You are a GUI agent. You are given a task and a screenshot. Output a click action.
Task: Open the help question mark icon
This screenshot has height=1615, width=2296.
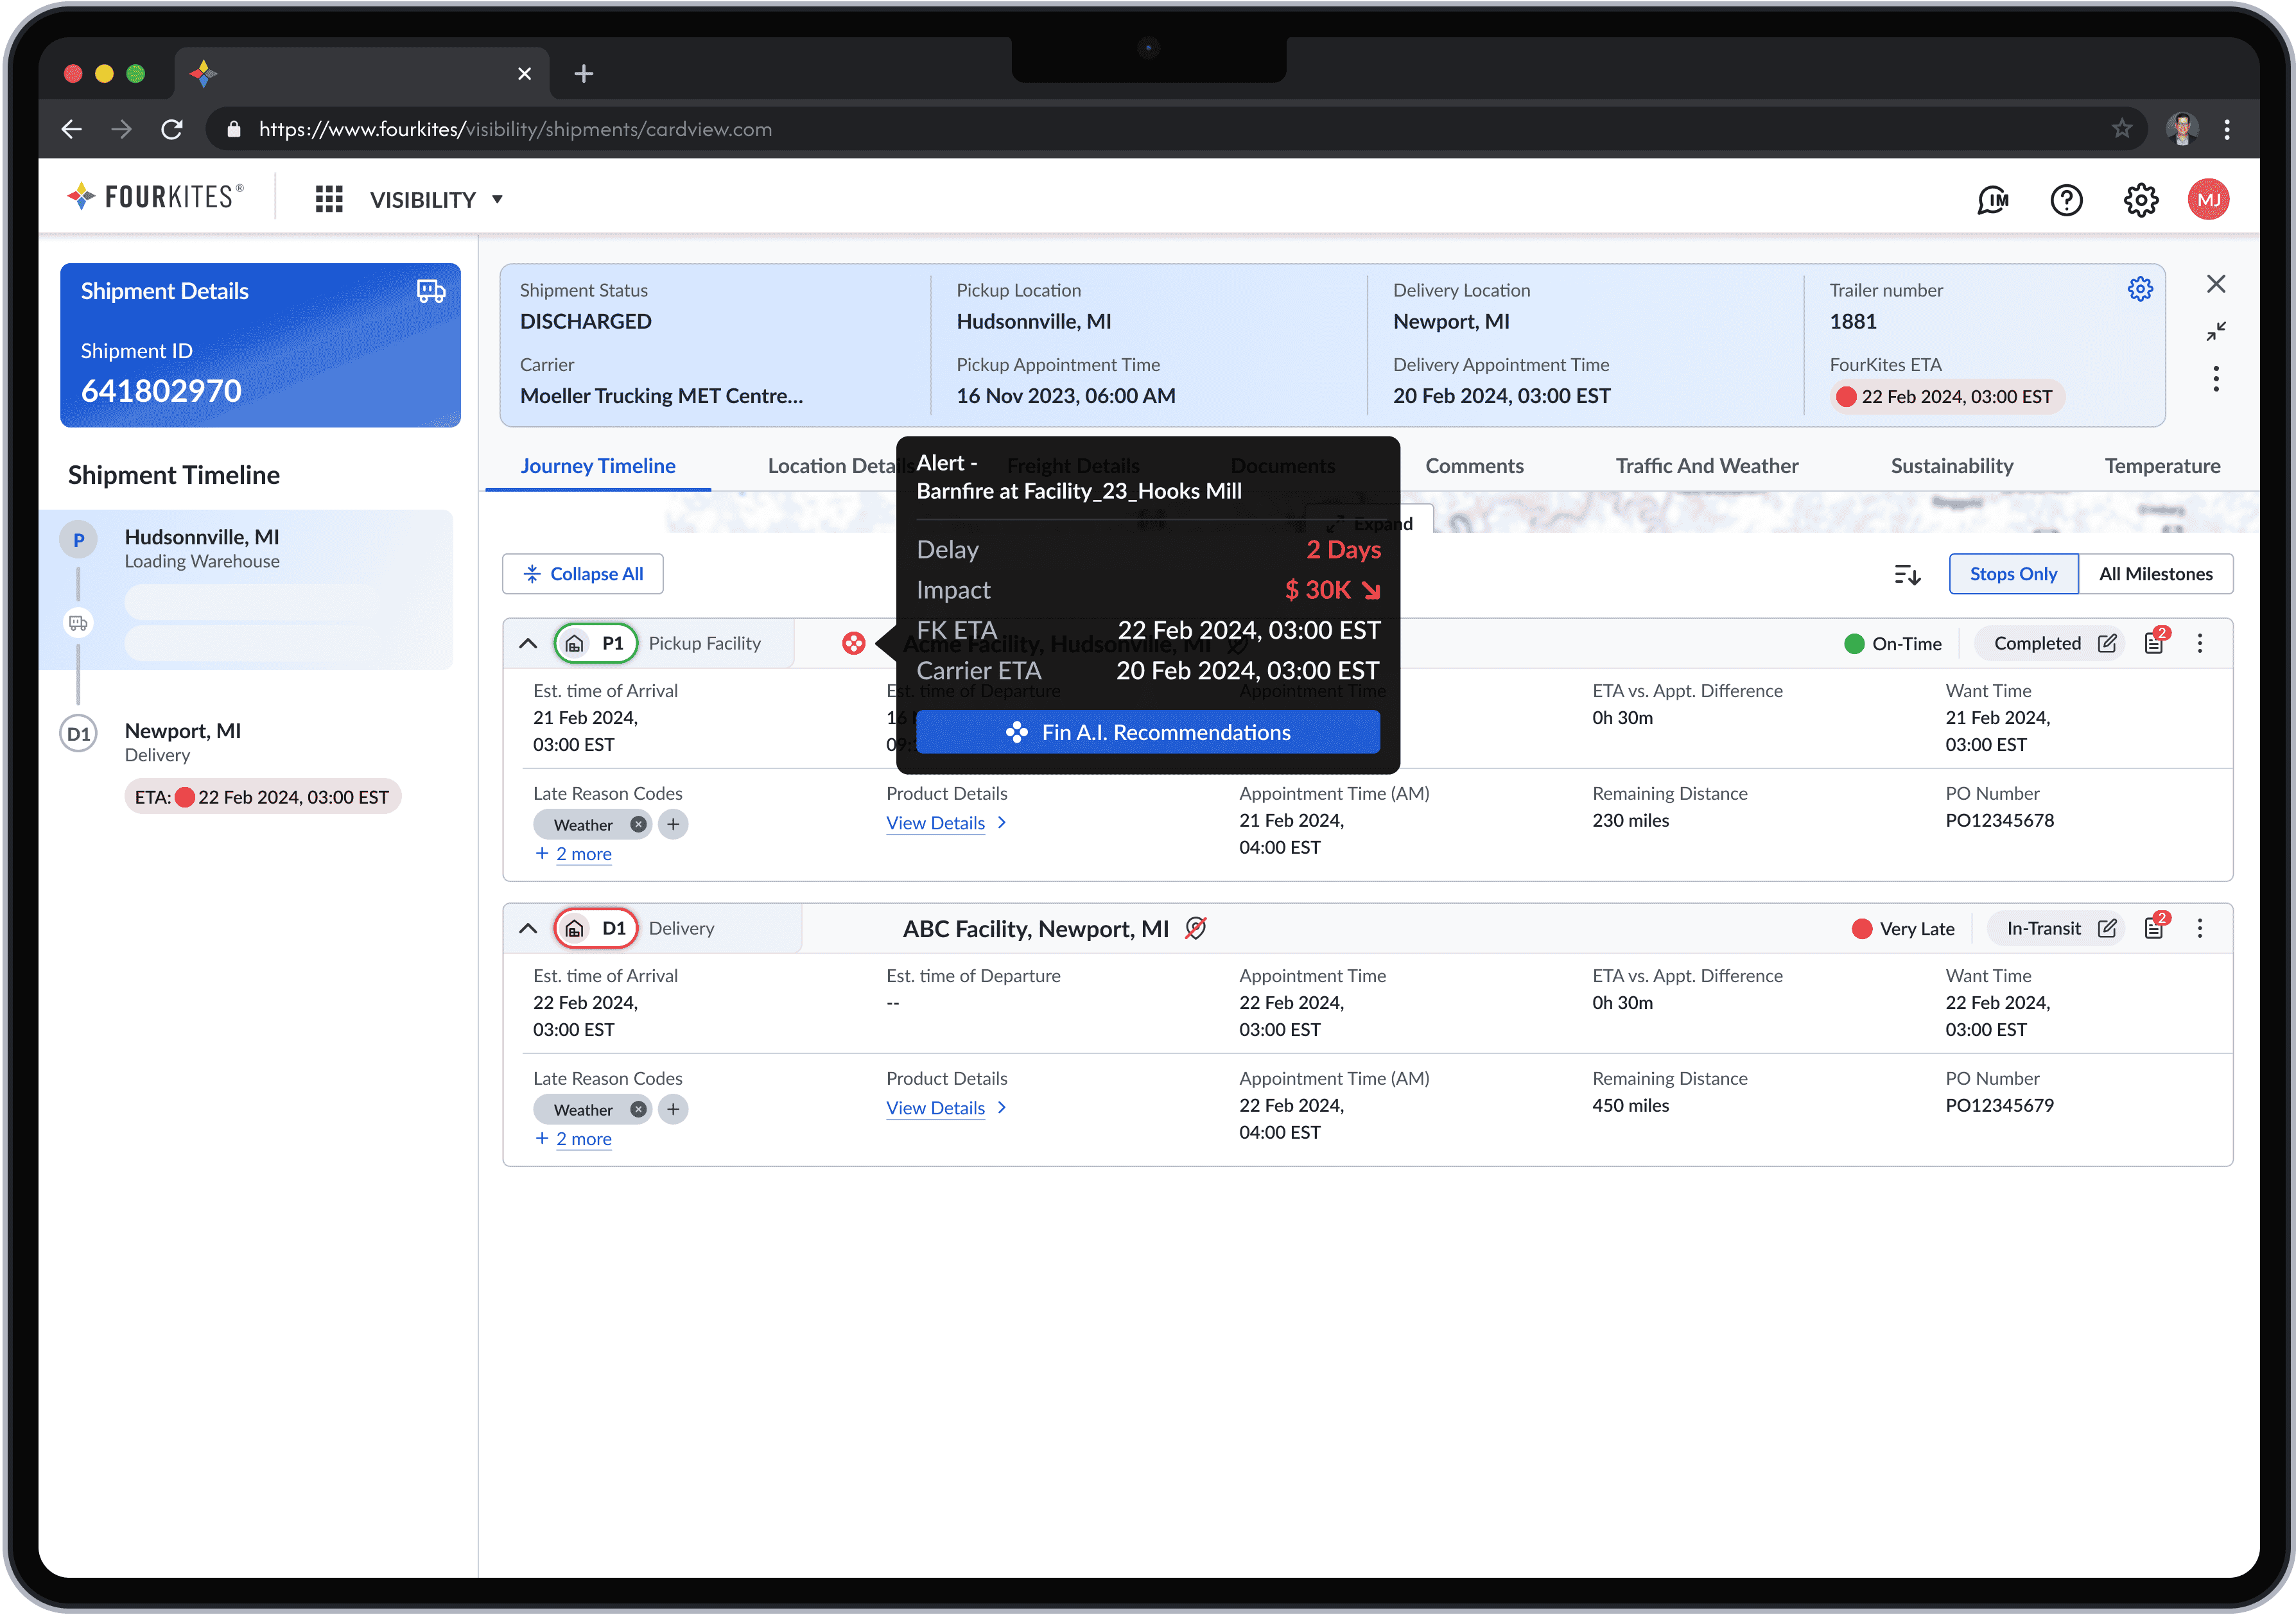[2066, 200]
